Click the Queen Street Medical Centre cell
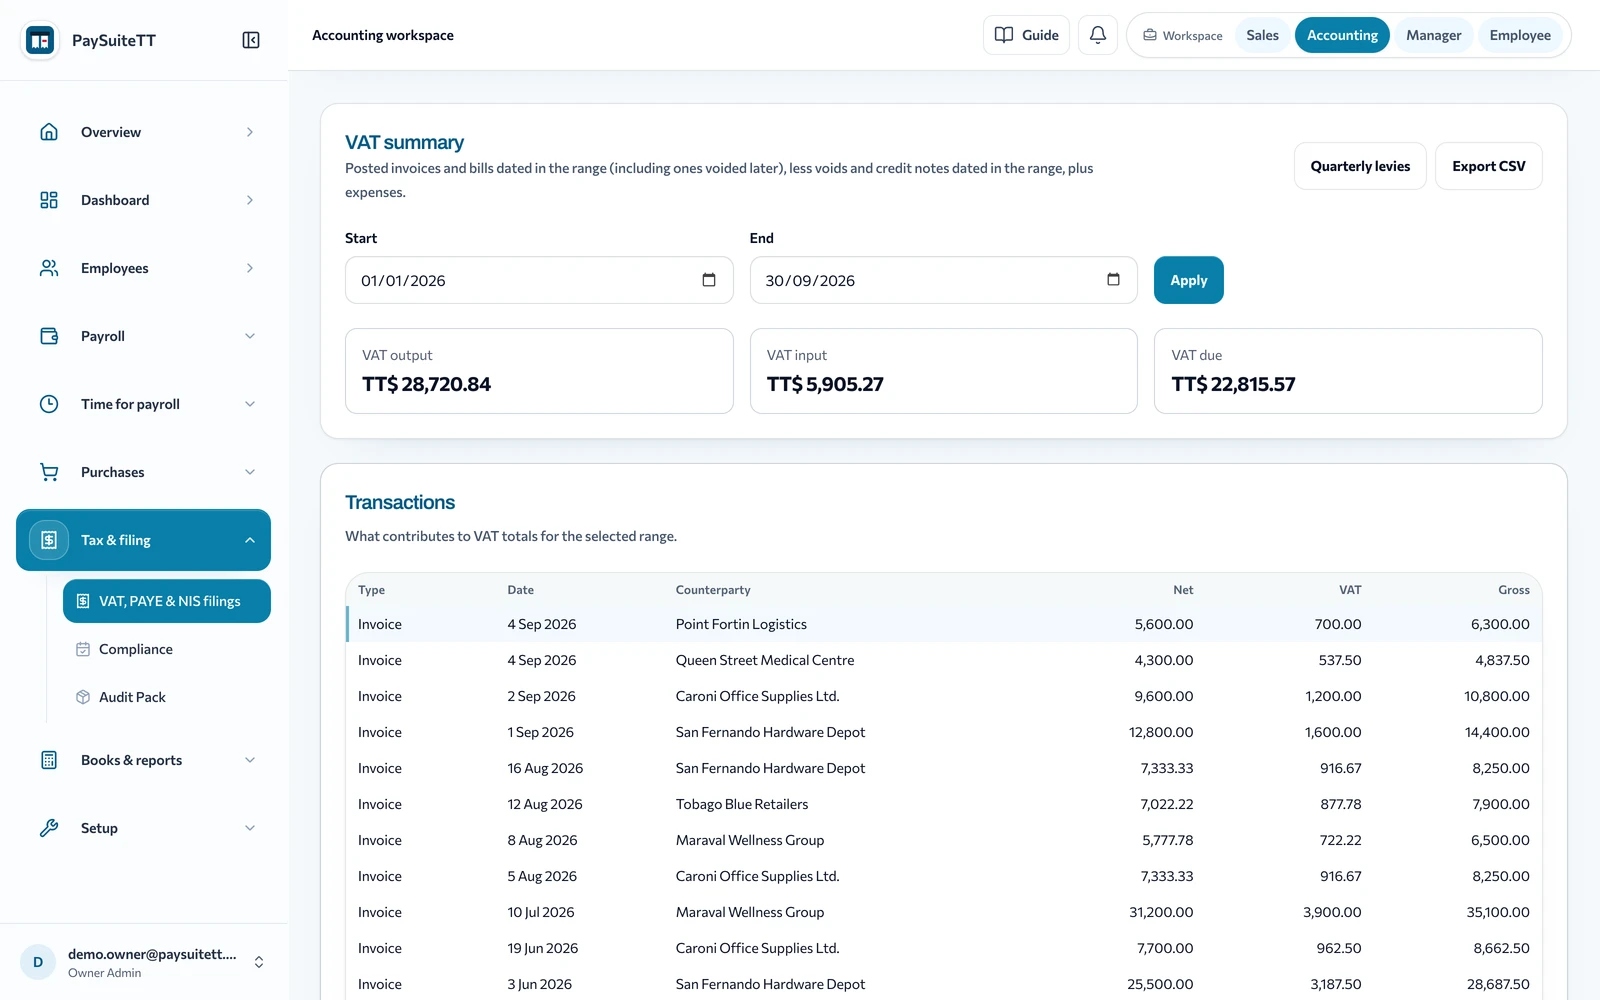The width and height of the screenshot is (1600, 1000). click(765, 660)
